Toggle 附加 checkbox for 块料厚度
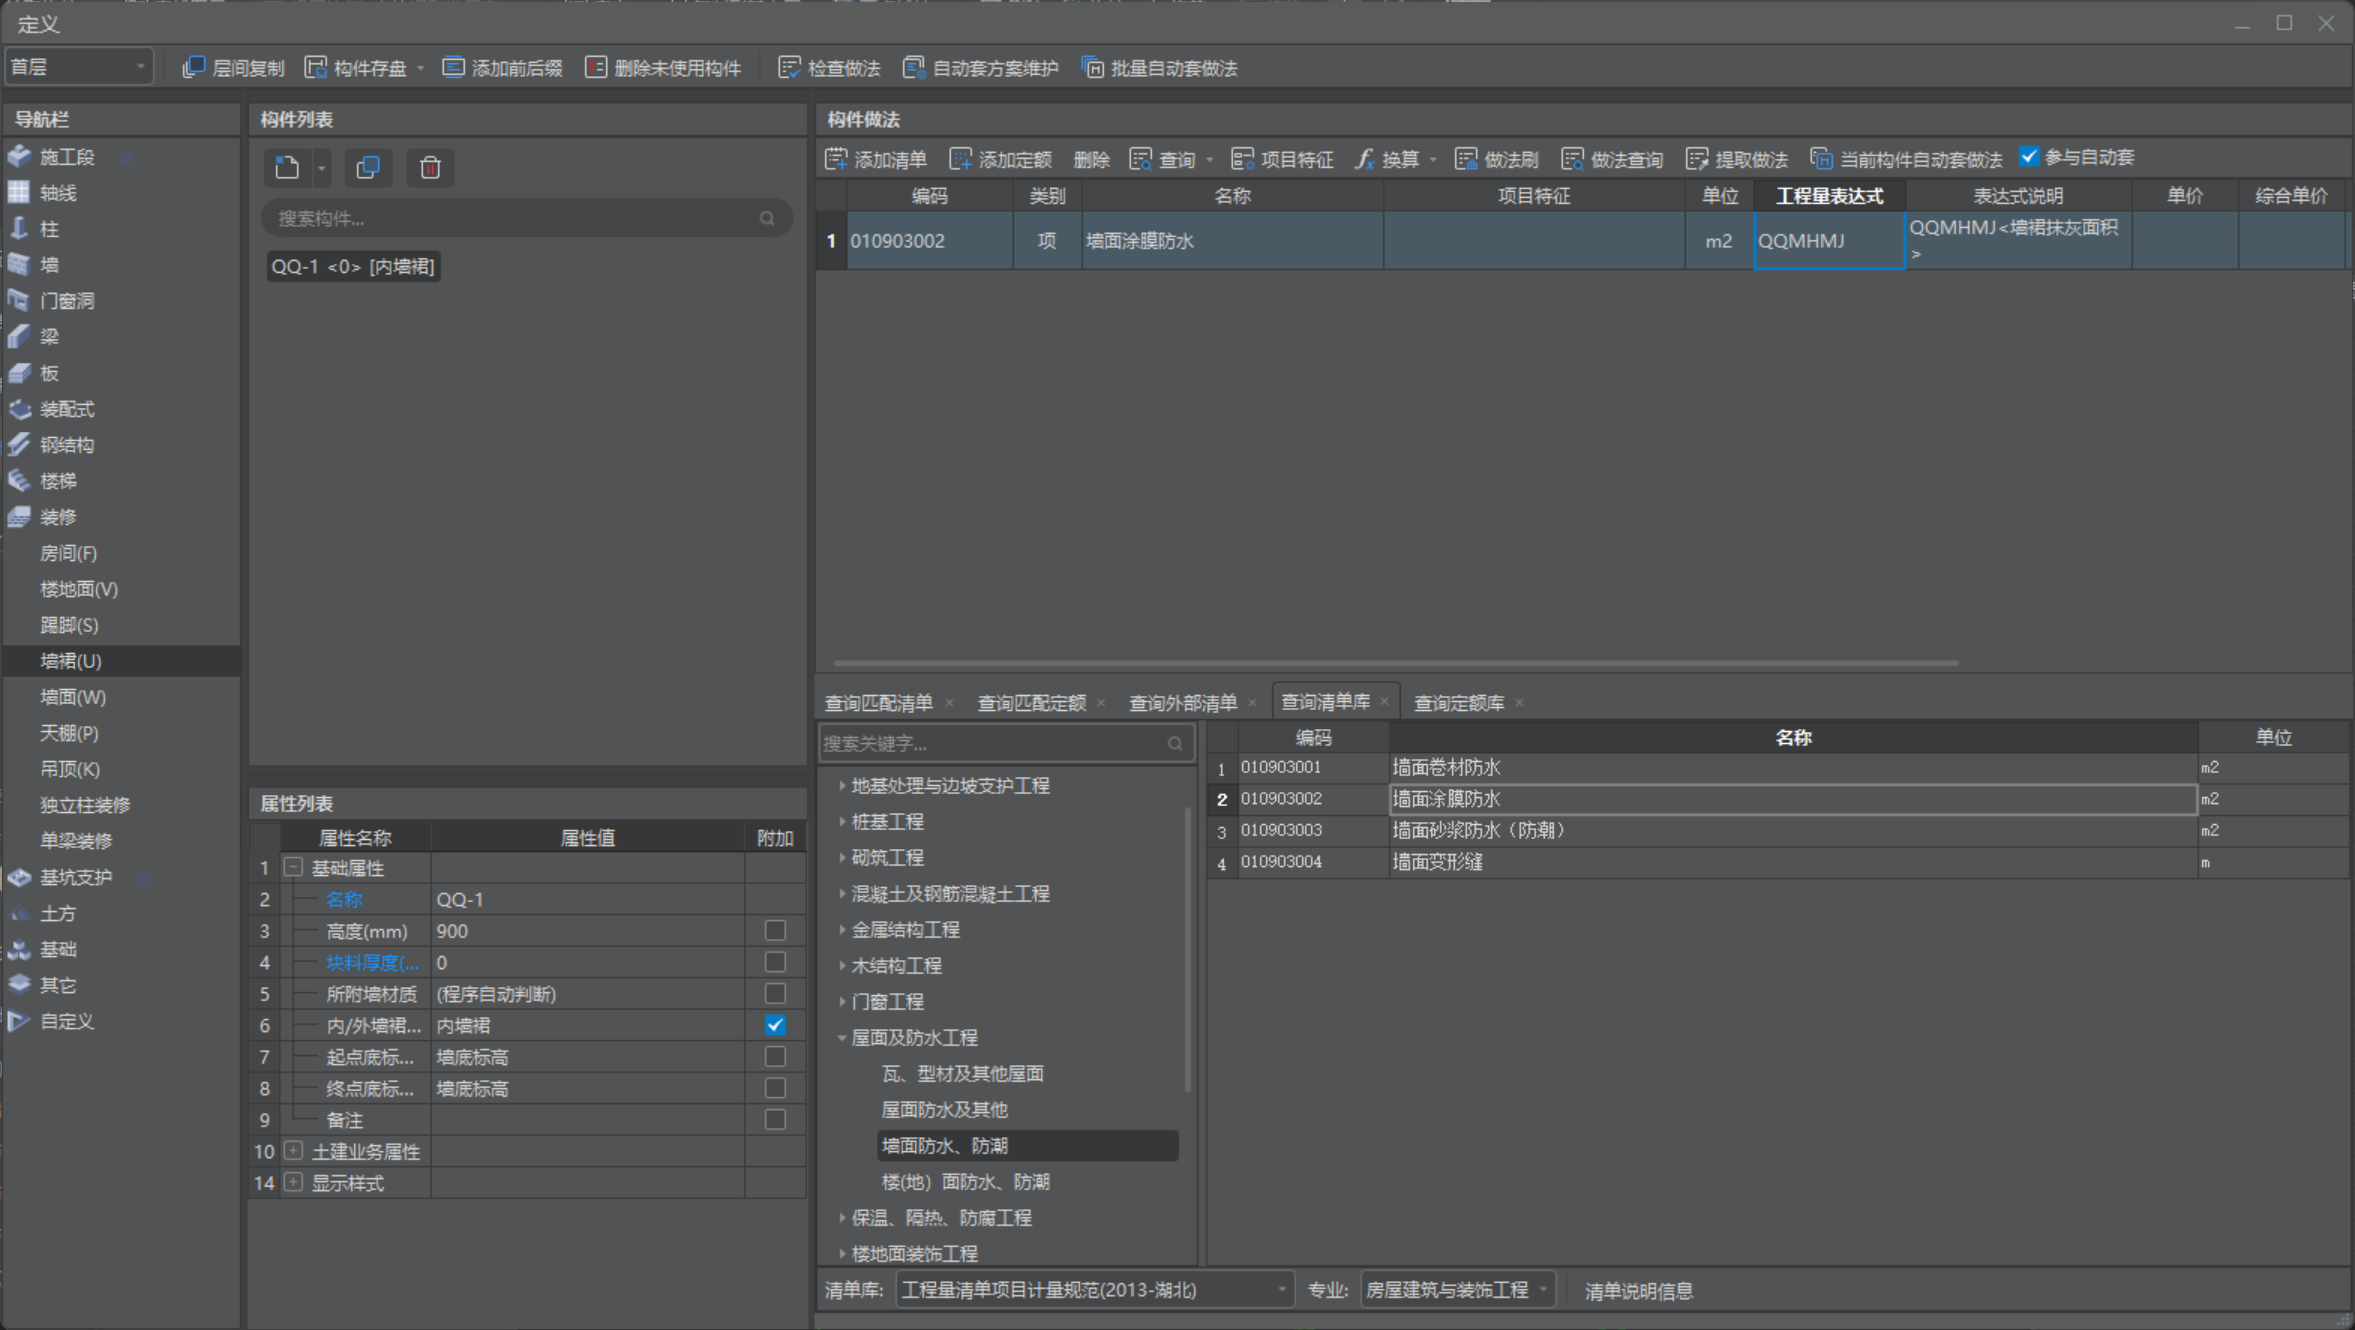 [x=775, y=962]
